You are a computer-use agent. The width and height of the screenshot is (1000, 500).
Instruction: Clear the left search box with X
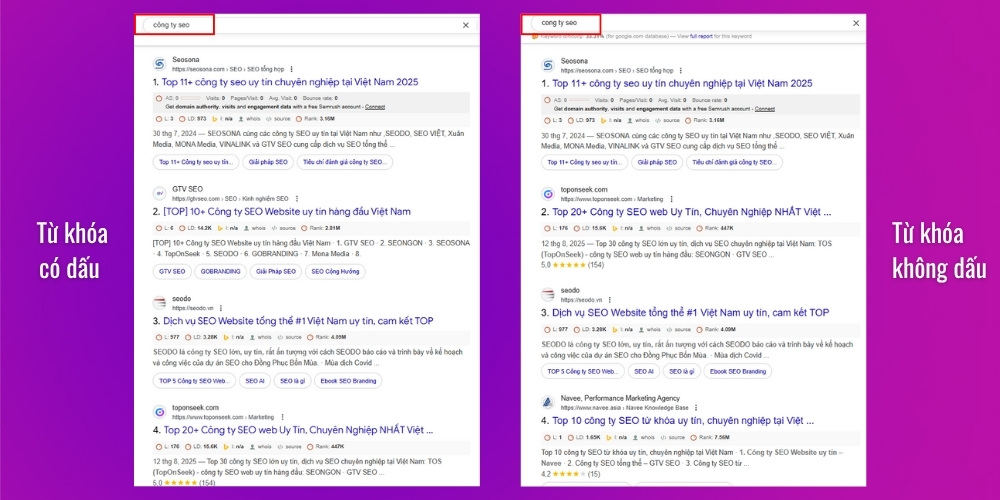[465, 25]
